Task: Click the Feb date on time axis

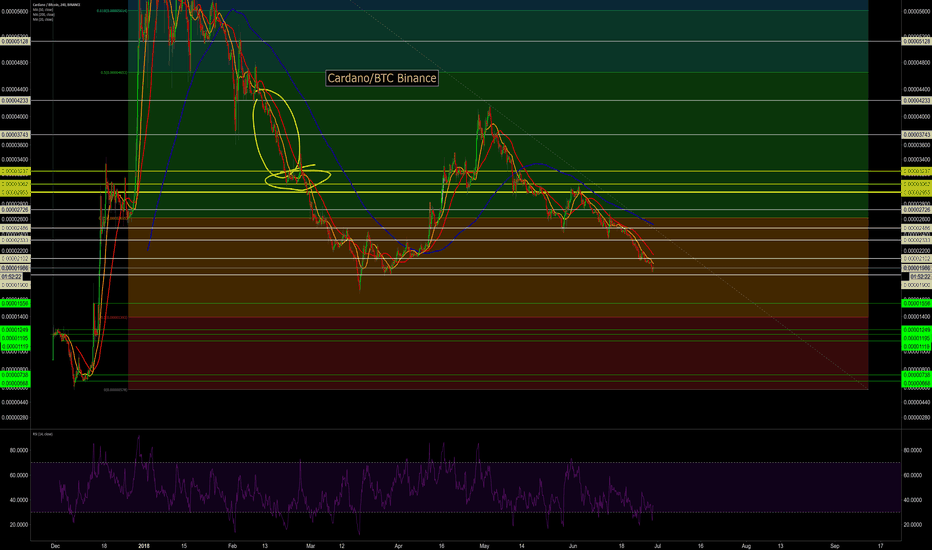Action: coord(232,546)
